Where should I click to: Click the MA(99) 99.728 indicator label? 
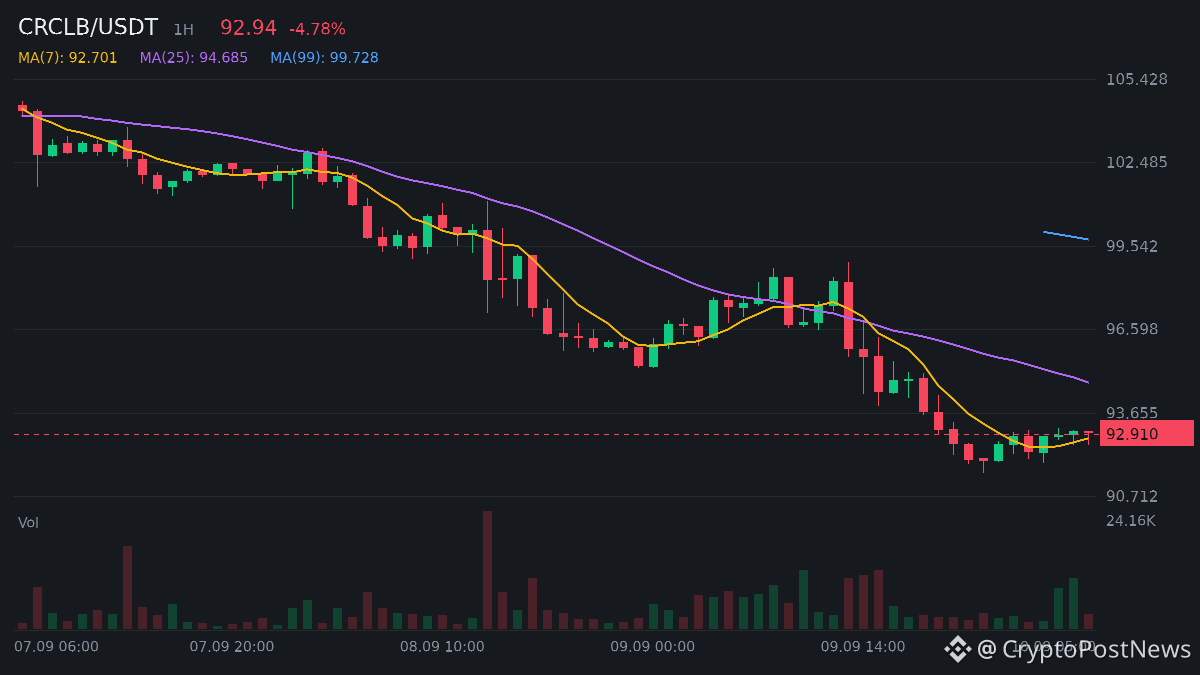coord(324,58)
